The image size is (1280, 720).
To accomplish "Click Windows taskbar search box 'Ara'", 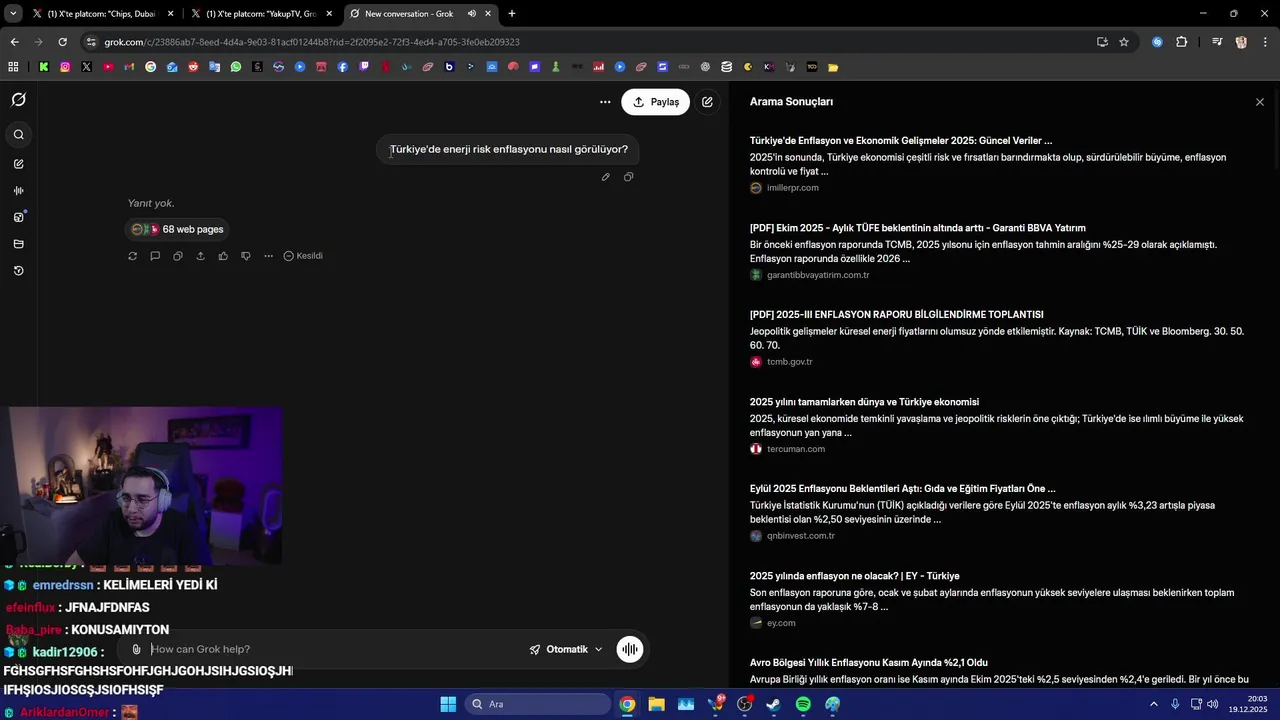I will click(539, 704).
